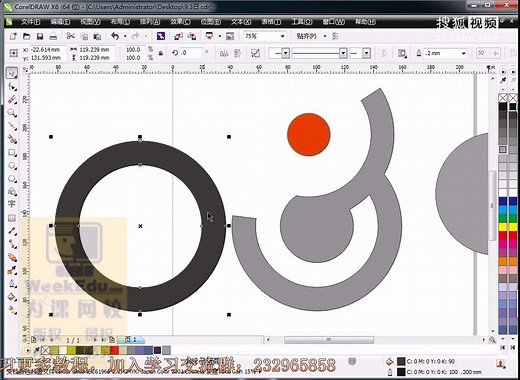Click the horizontal scrollbar thumb

pyautogui.click(x=329, y=340)
